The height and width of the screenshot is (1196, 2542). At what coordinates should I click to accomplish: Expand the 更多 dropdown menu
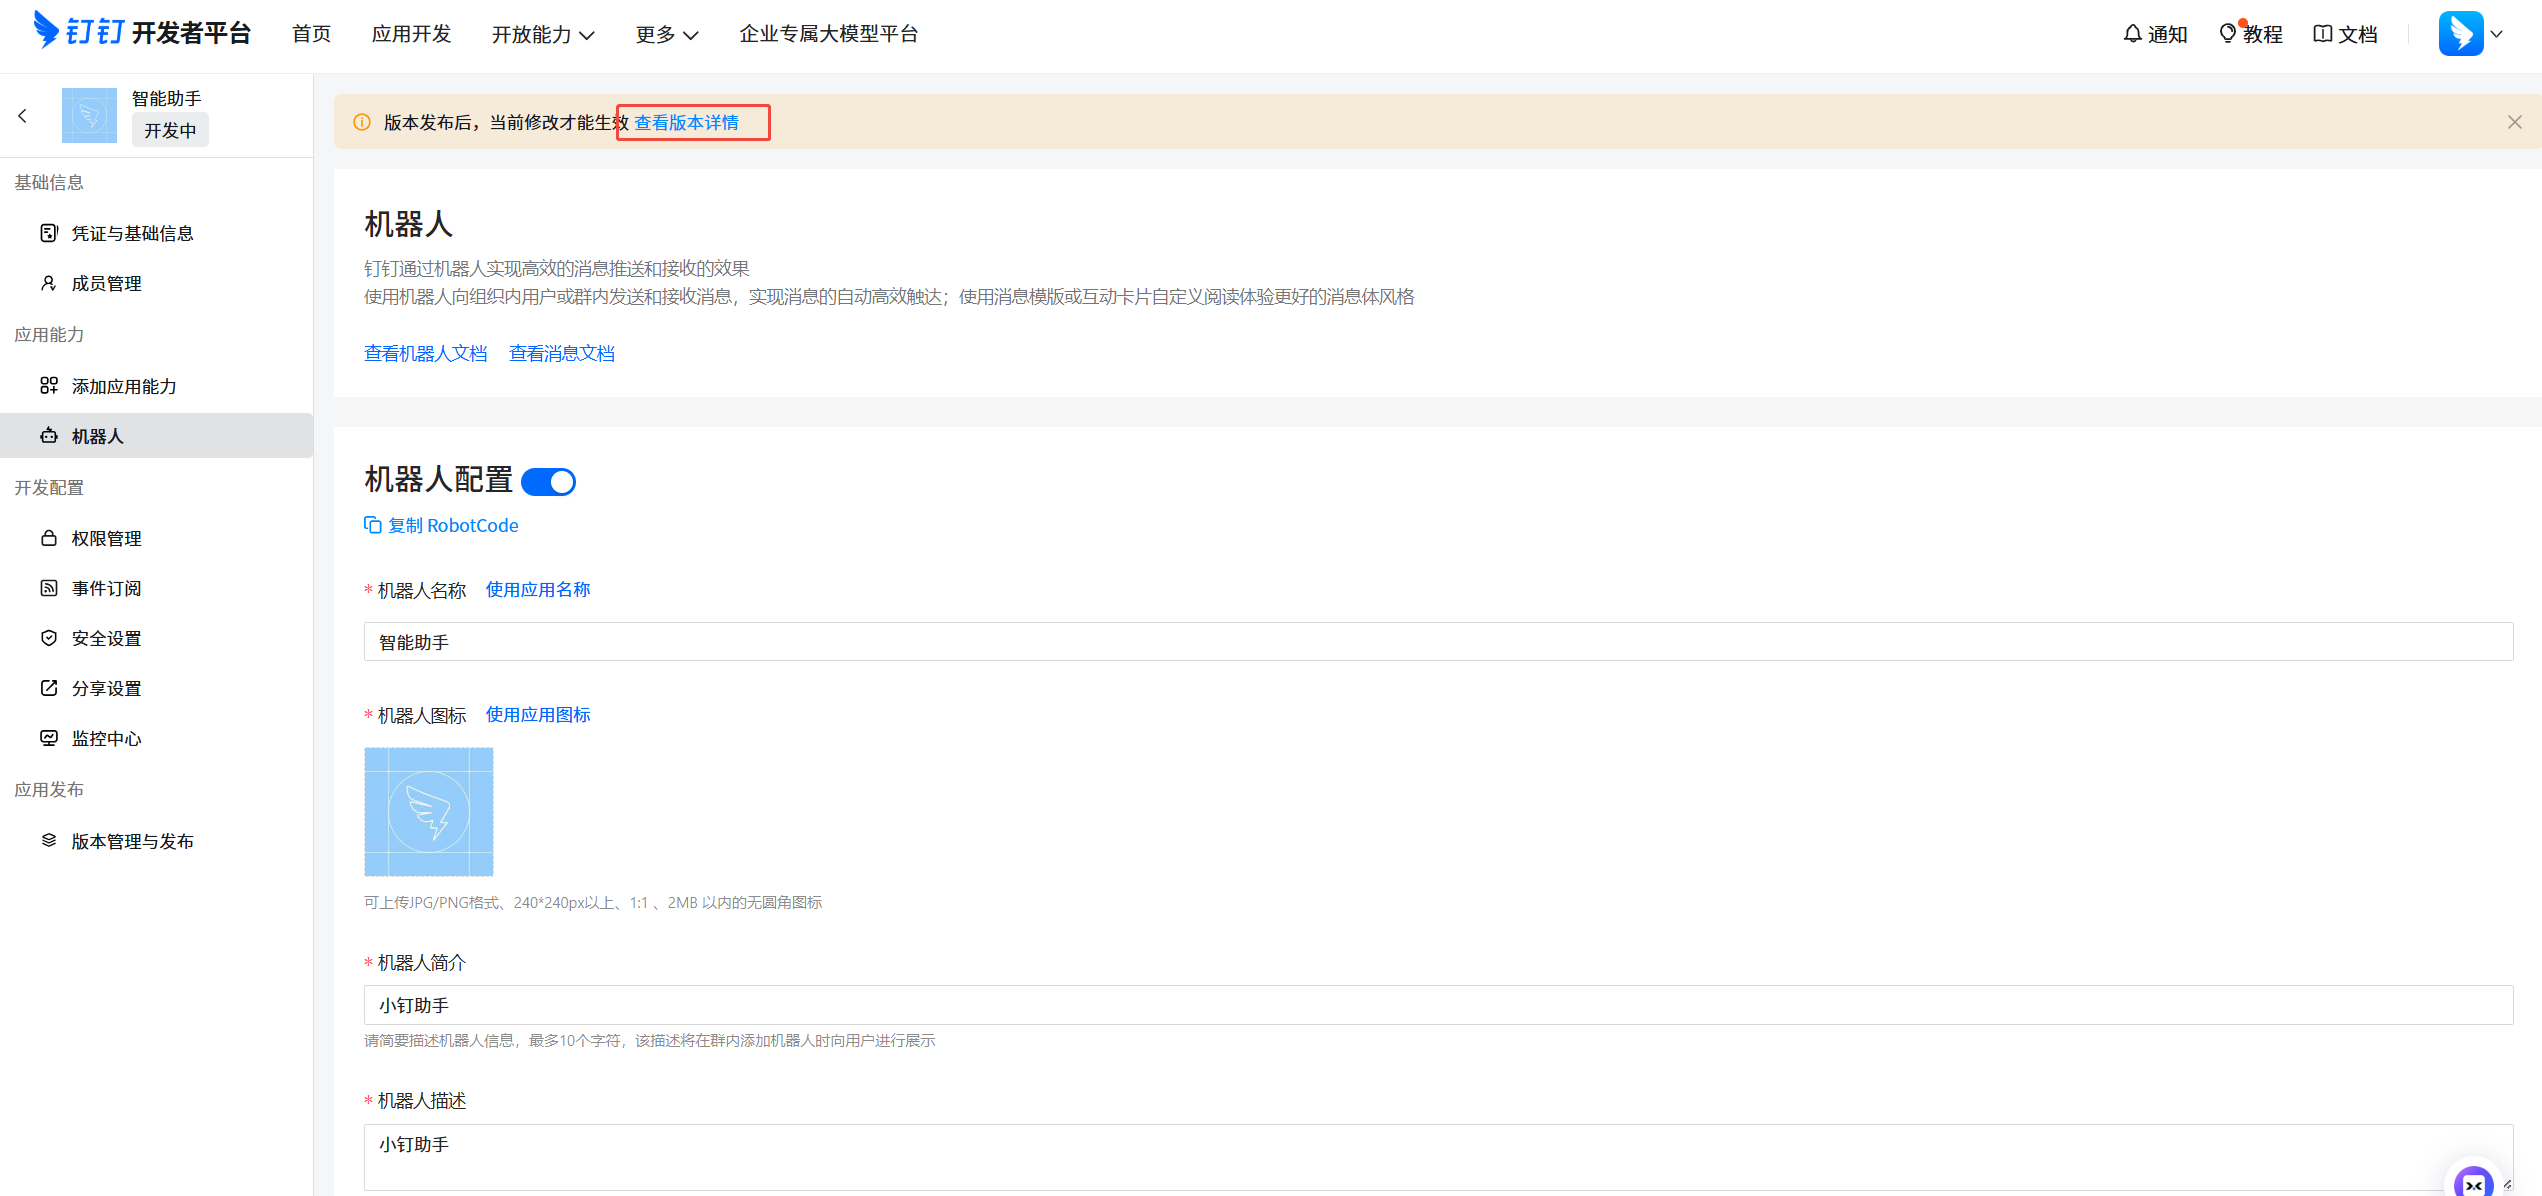pyautogui.click(x=667, y=34)
